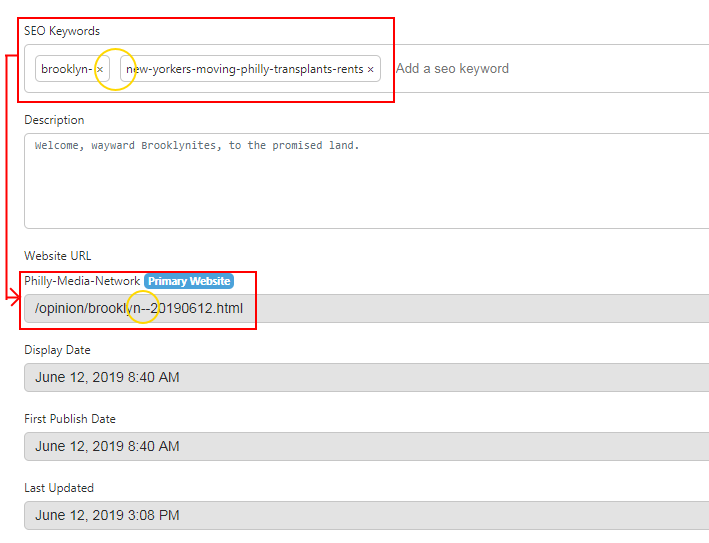The height and width of the screenshot is (543, 709).
Task: Click the 'Add a seo keyword' input
Action: [452, 69]
